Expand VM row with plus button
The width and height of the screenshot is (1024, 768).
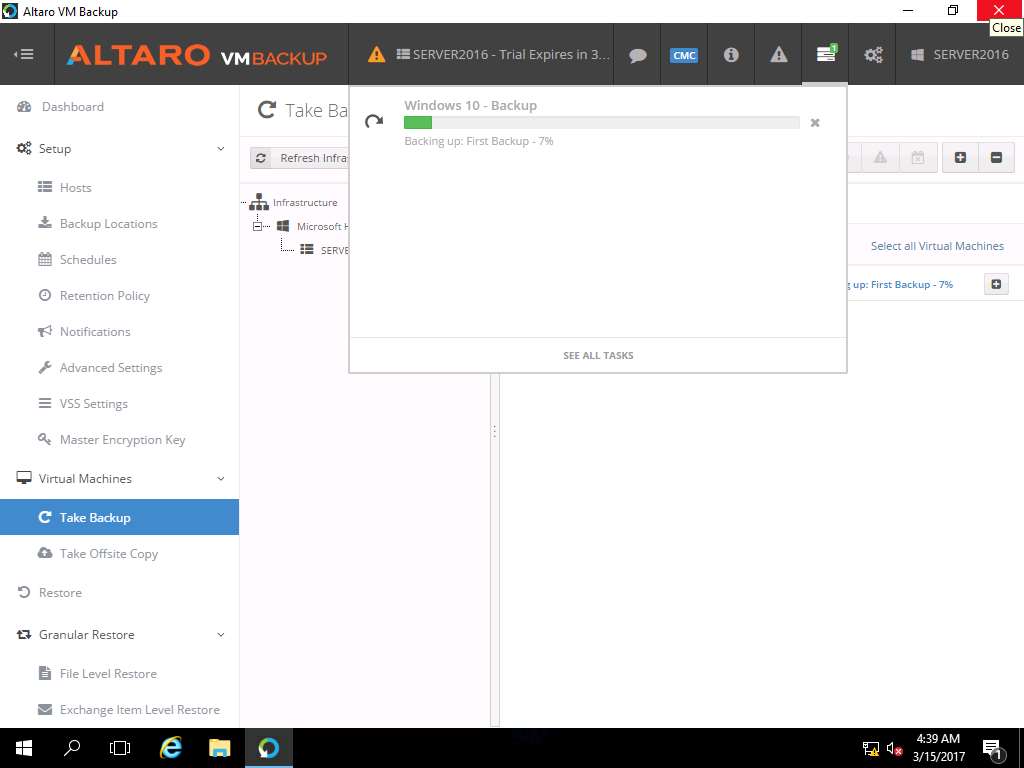[996, 284]
